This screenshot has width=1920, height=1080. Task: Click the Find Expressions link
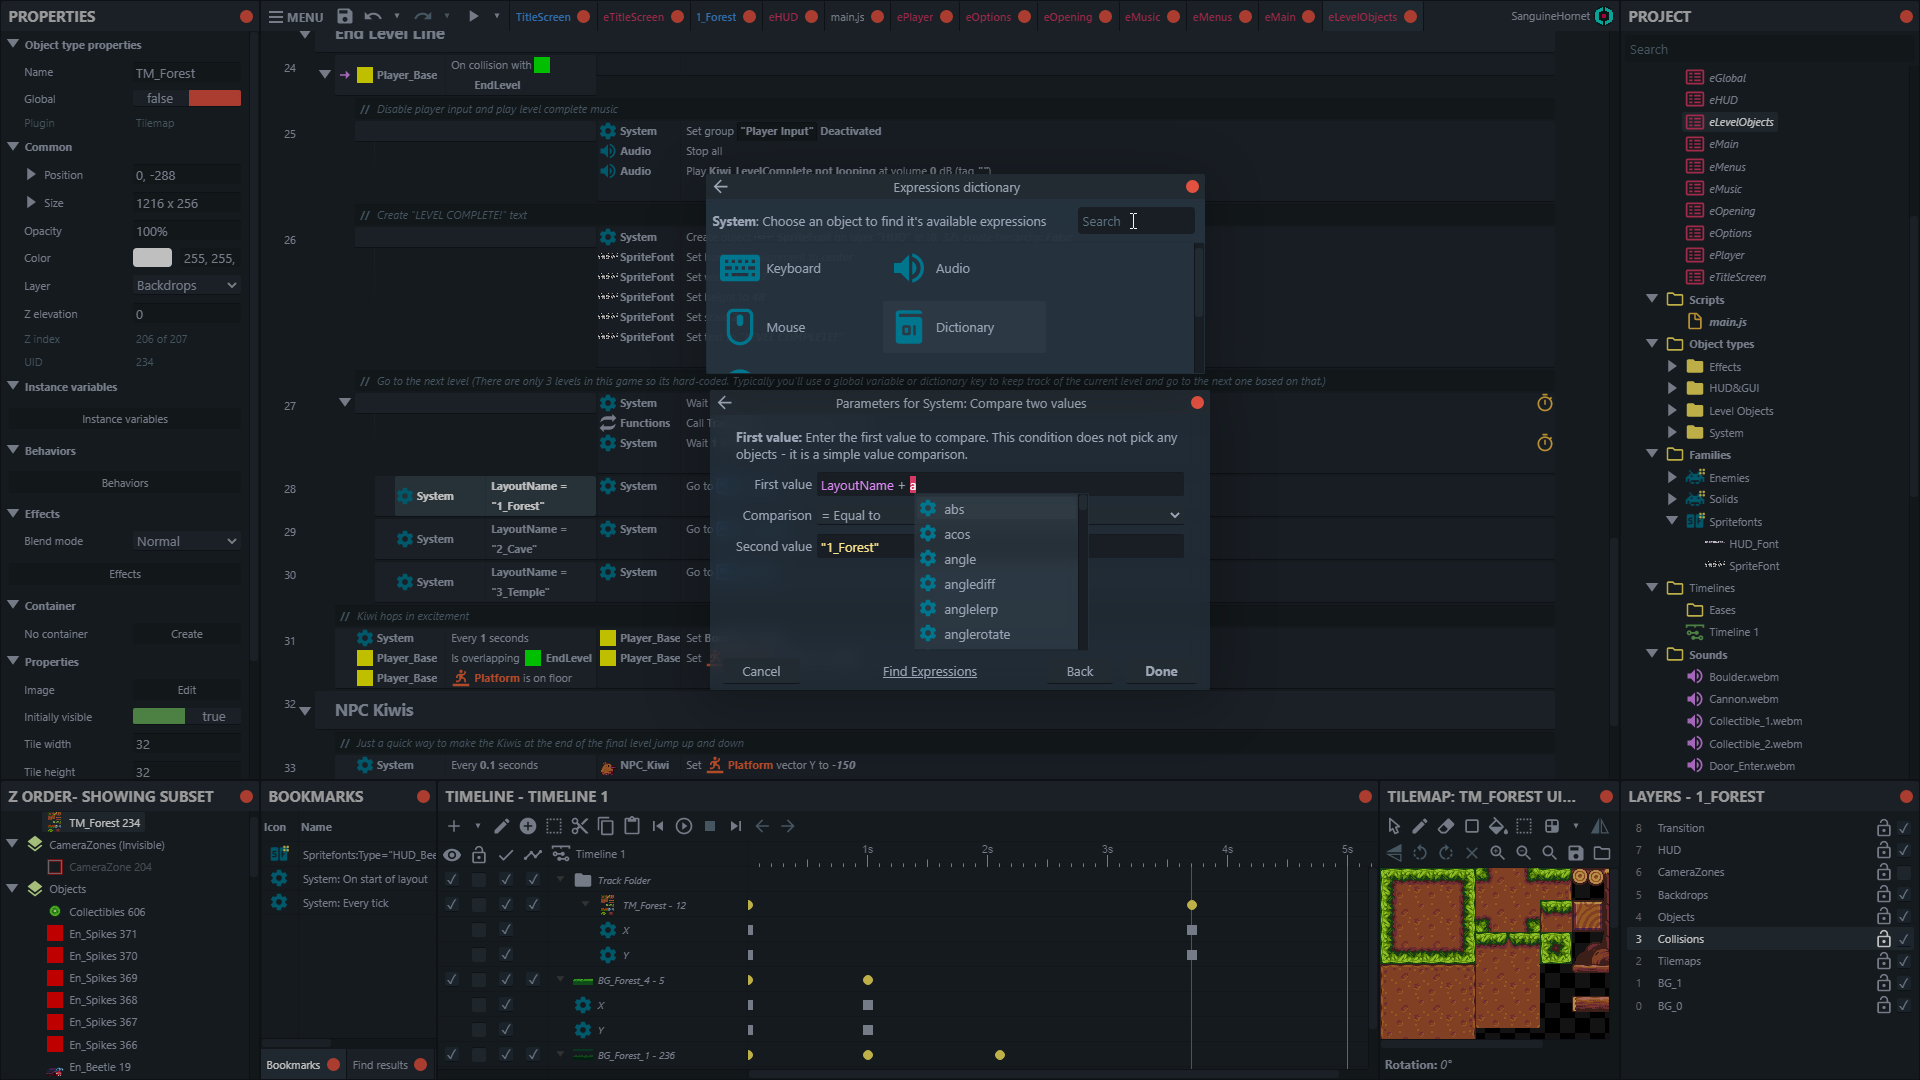pos(929,672)
